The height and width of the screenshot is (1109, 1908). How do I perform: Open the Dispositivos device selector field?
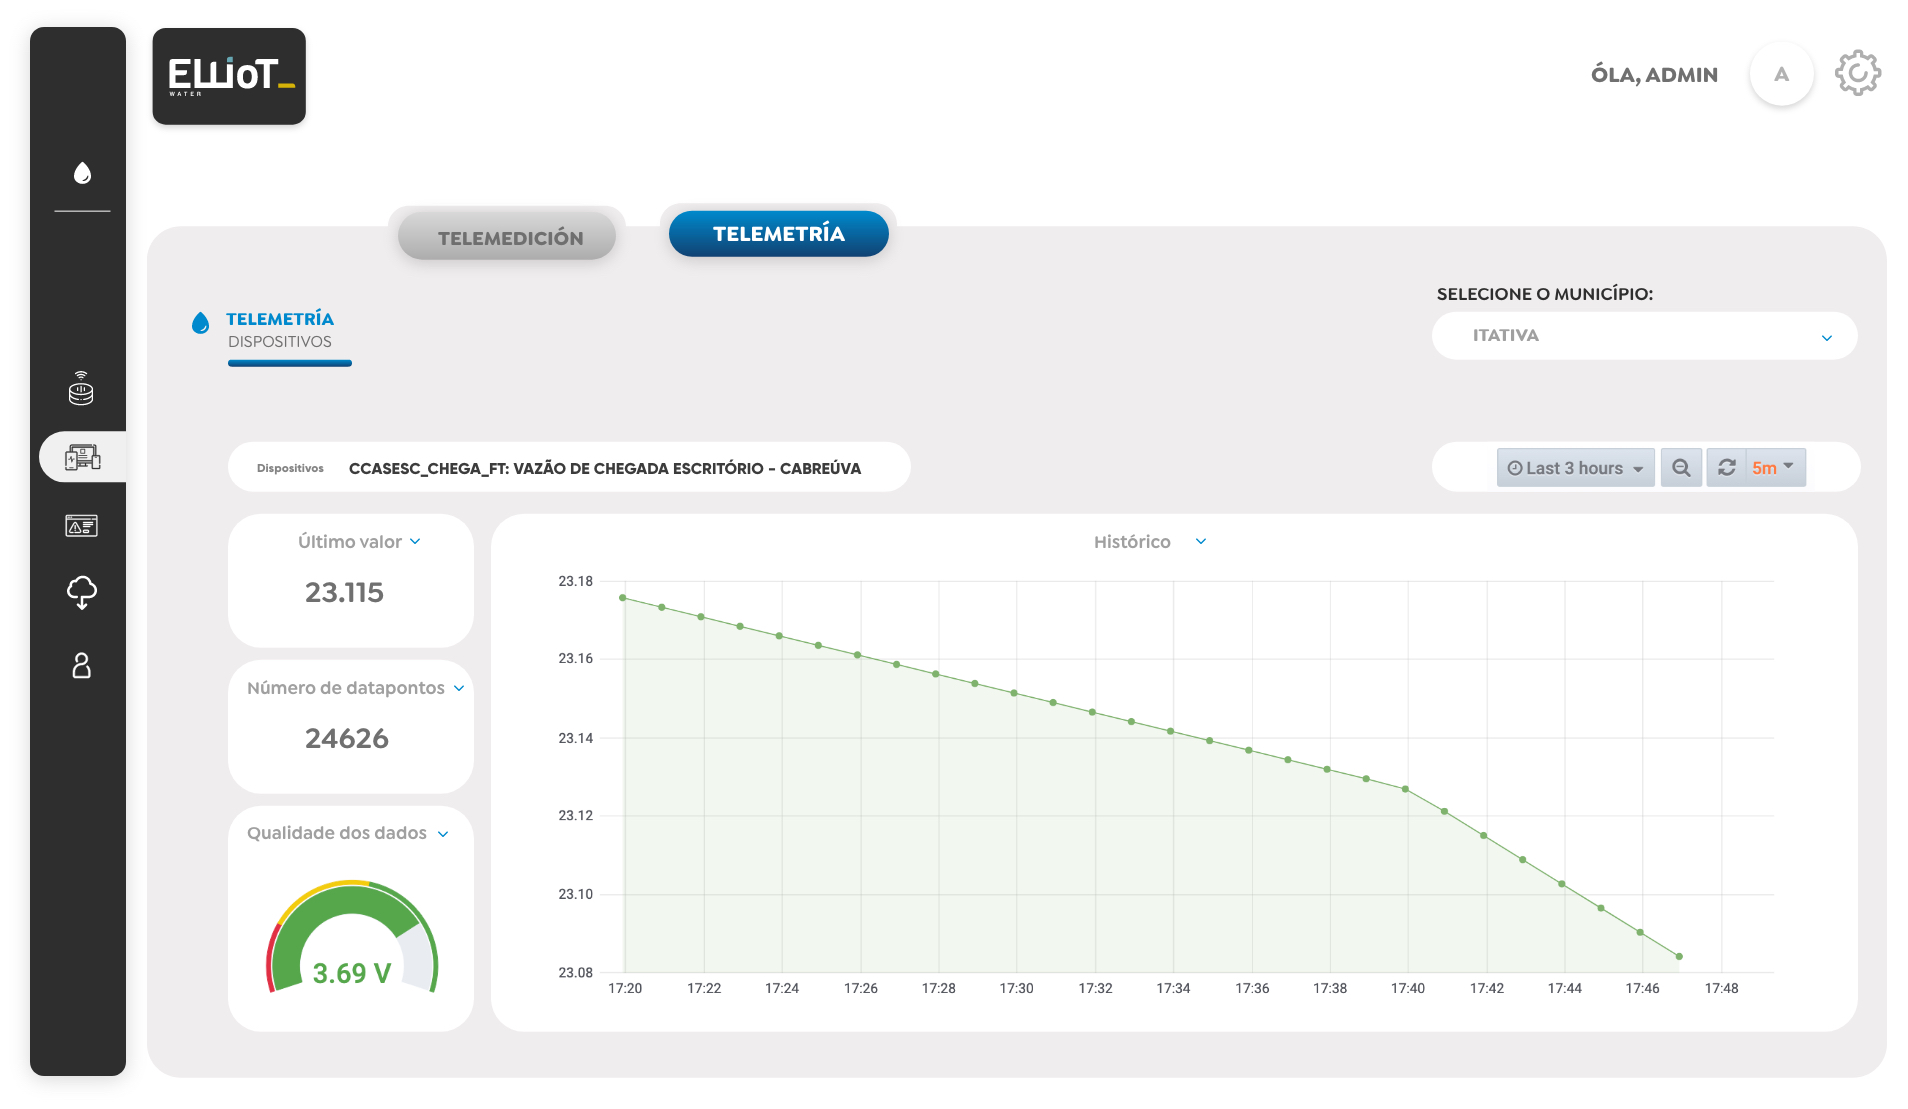(569, 468)
